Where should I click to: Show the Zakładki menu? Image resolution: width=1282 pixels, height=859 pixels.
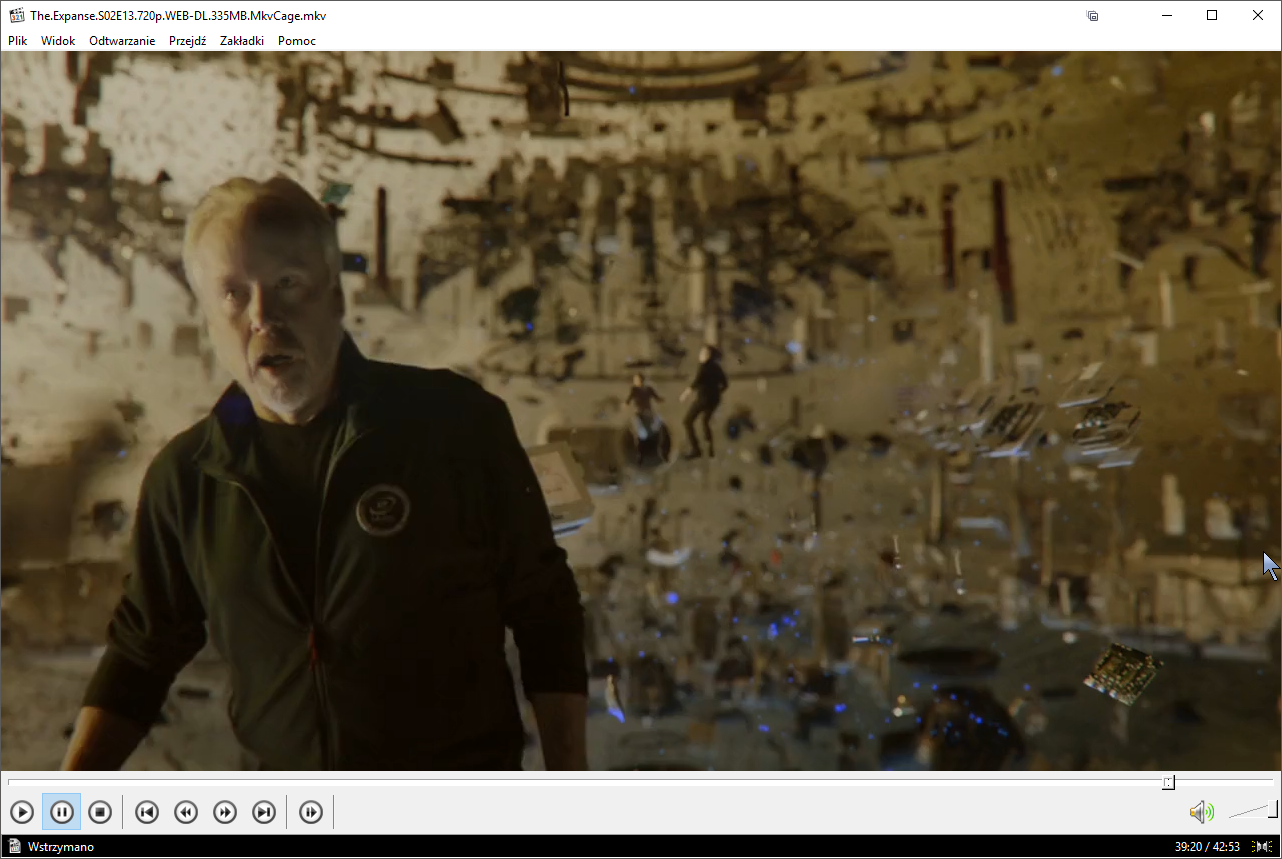tap(242, 41)
